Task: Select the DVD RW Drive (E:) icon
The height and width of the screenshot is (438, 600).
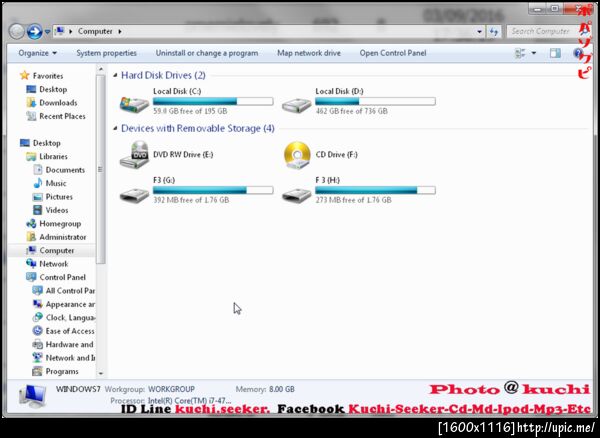Action: (x=134, y=155)
